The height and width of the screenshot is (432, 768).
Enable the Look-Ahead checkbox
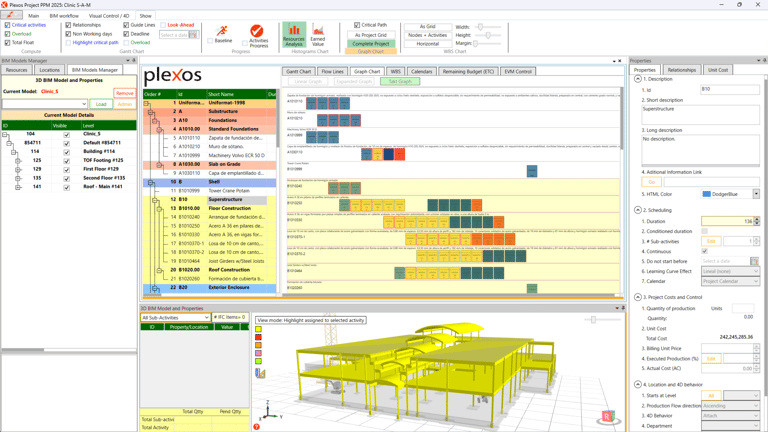(x=163, y=25)
